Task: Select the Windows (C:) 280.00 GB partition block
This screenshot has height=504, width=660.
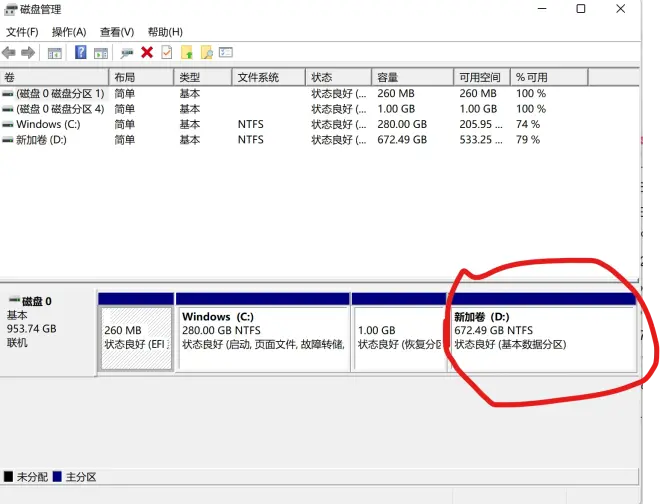Action: point(262,338)
